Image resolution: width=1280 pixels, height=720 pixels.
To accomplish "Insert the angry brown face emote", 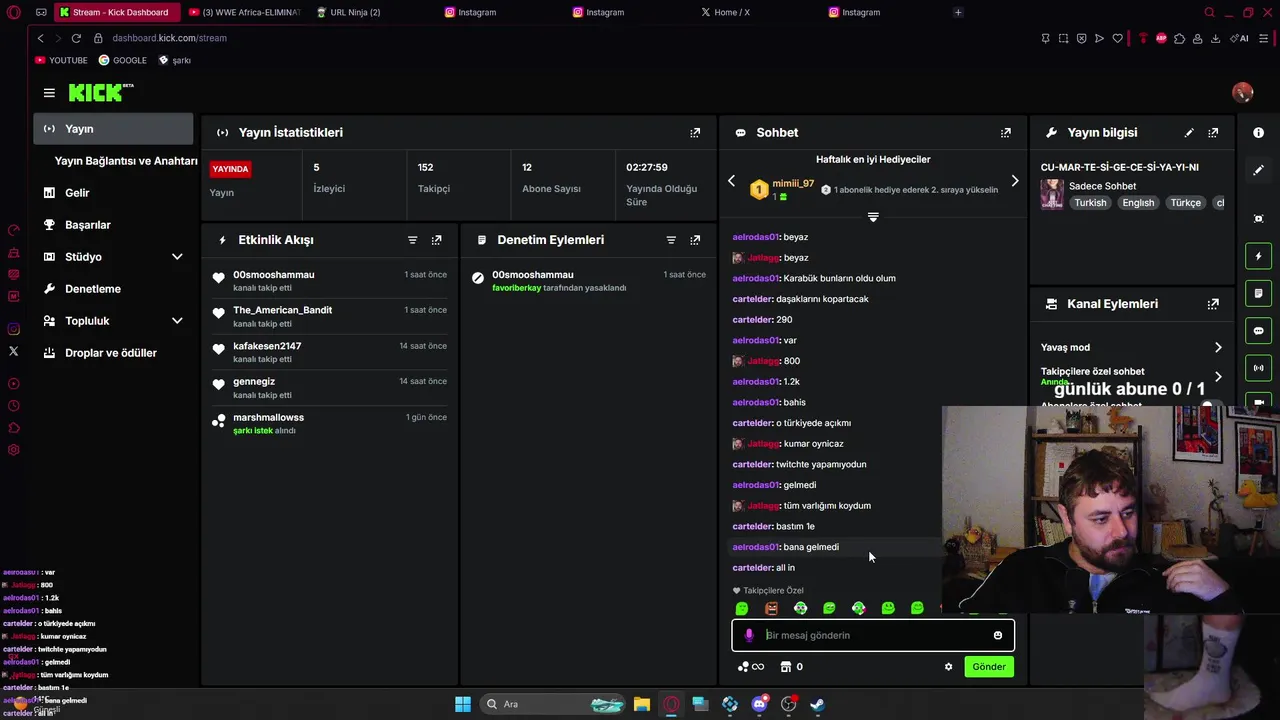I will coord(771,608).
